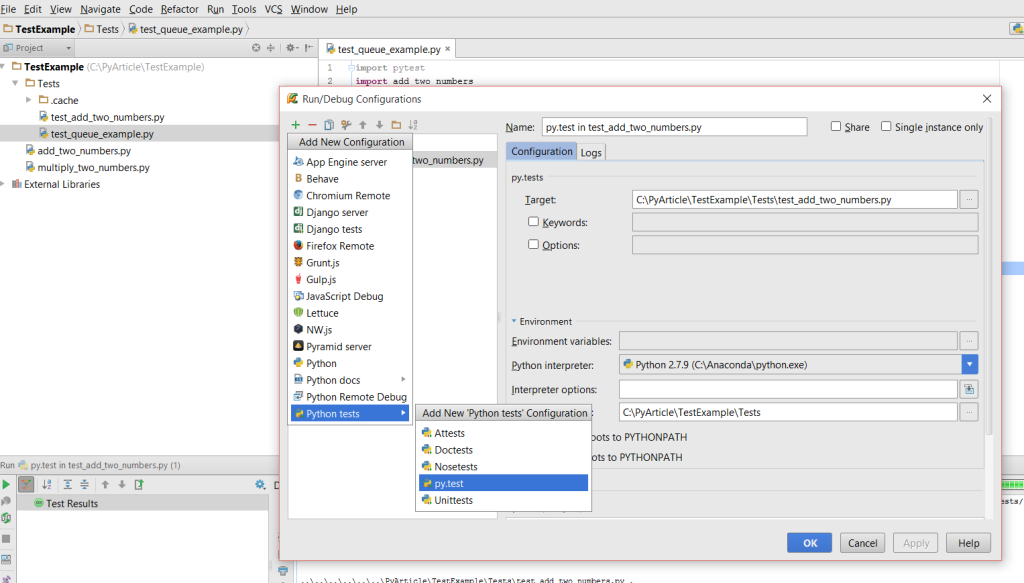The width and height of the screenshot is (1024, 583).
Task: Click the green Rerun play icon in Run panel
Action: click(6, 484)
